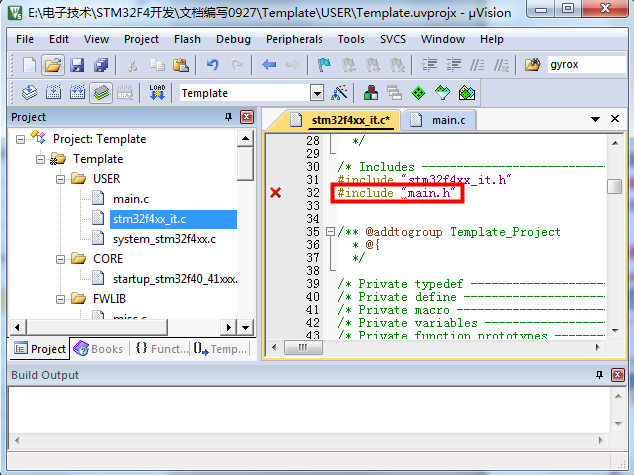Click the error marker on line 32
The height and width of the screenshot is (475, 634).
click(275, 193)
